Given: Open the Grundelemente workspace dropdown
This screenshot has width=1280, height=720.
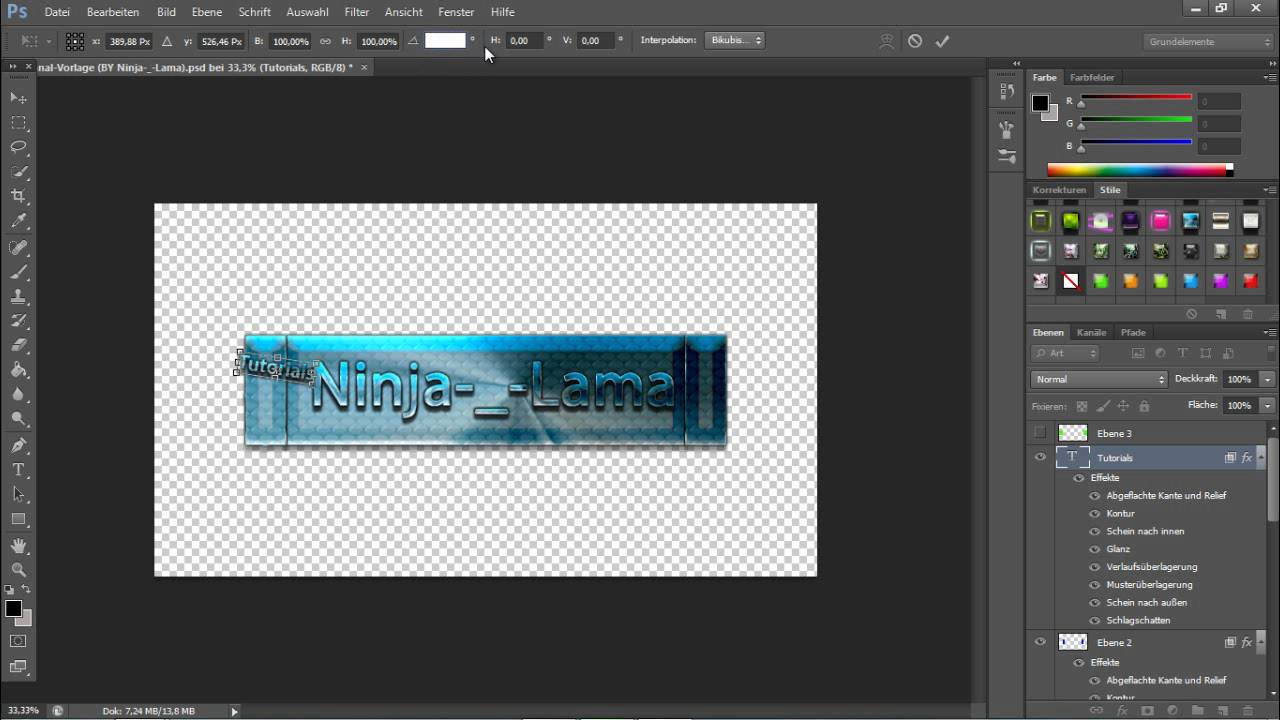Looking at the screenshot, I should coord(1208,42).
